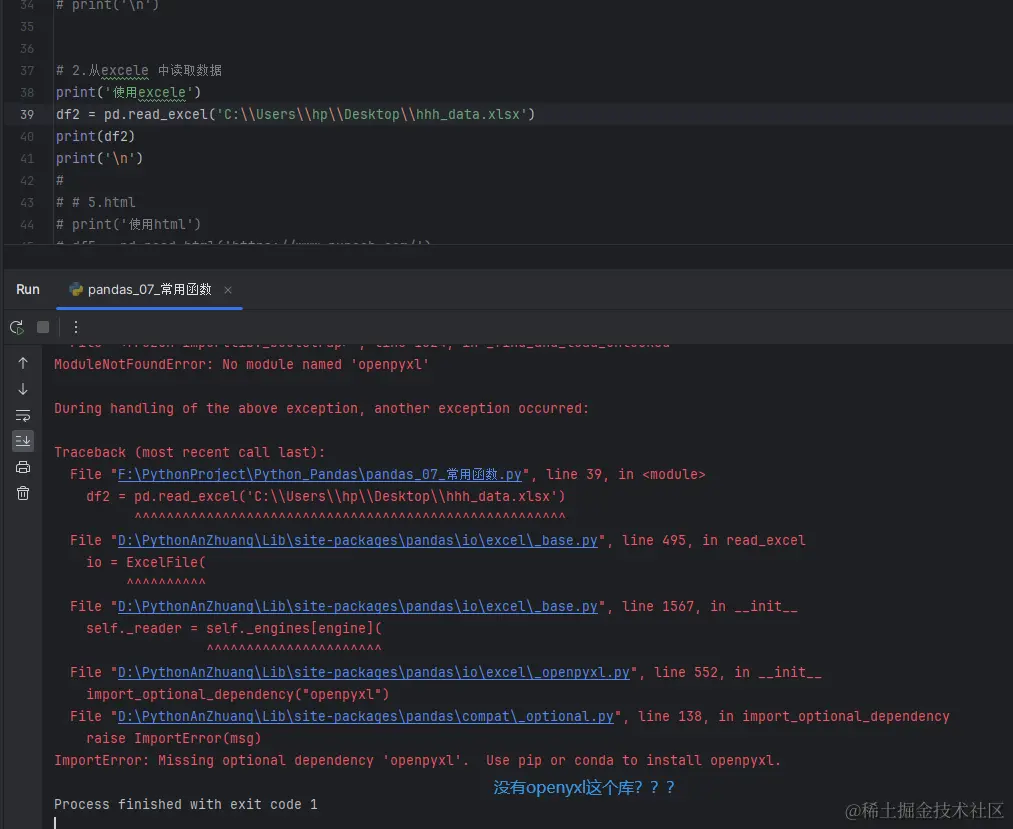
Task: Toggle soft-wrap in console
Action: [23, 415]
